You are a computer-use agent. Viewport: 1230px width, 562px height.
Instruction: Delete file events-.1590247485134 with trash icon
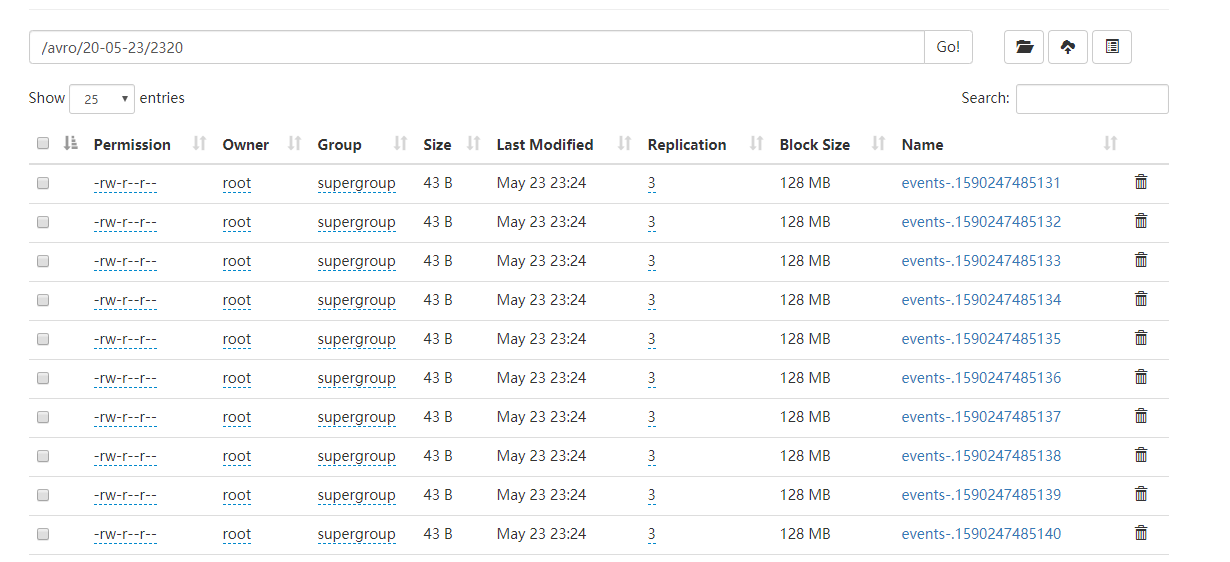click(x=1141, y=299)
